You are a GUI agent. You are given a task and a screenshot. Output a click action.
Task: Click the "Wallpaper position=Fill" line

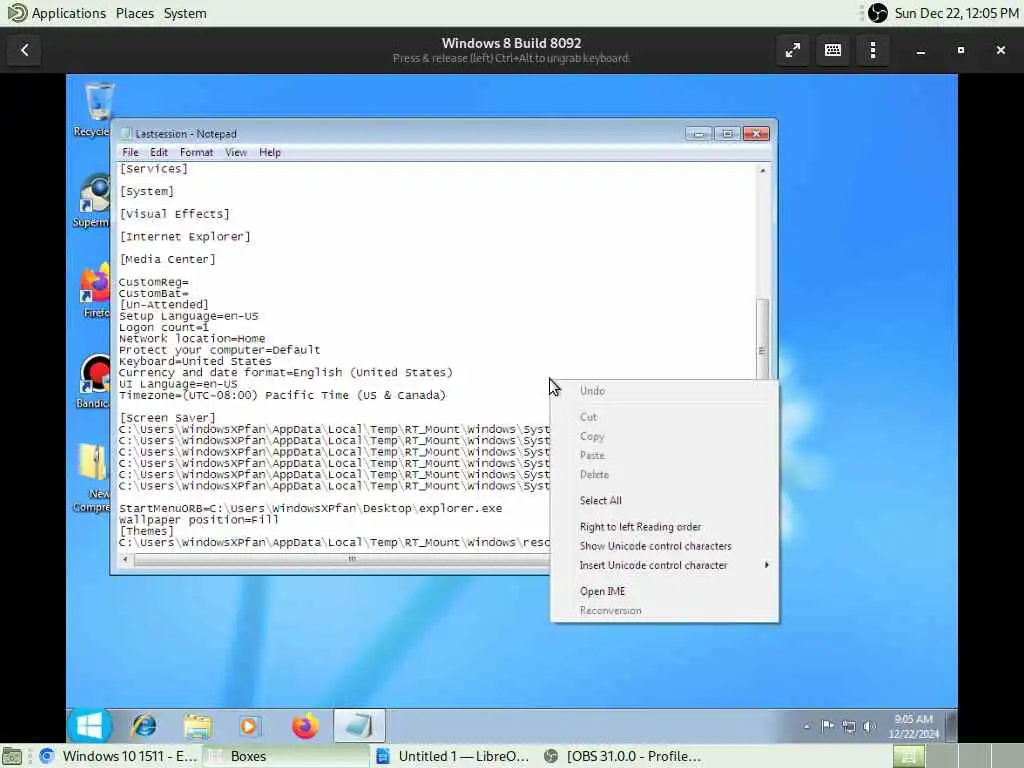pos(199,520)
